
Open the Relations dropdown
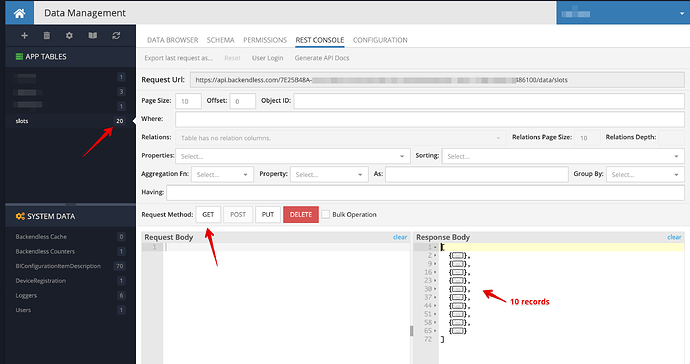pos(341,138)
